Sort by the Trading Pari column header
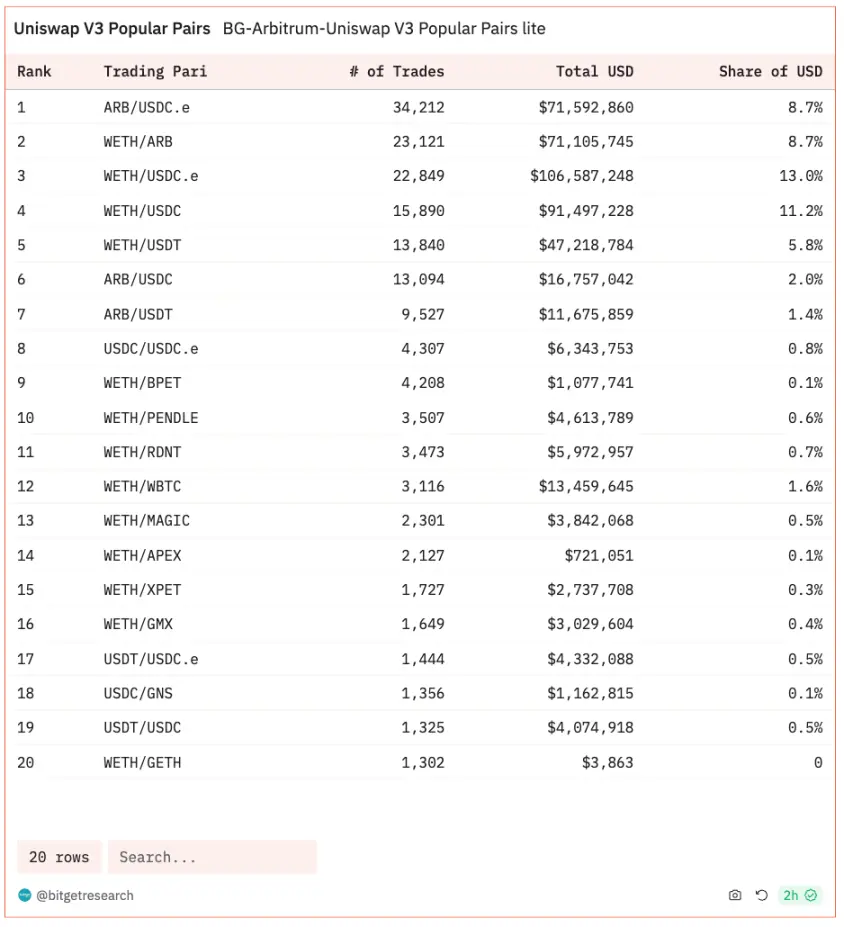 pyautogui.click(x=155, y=71)
